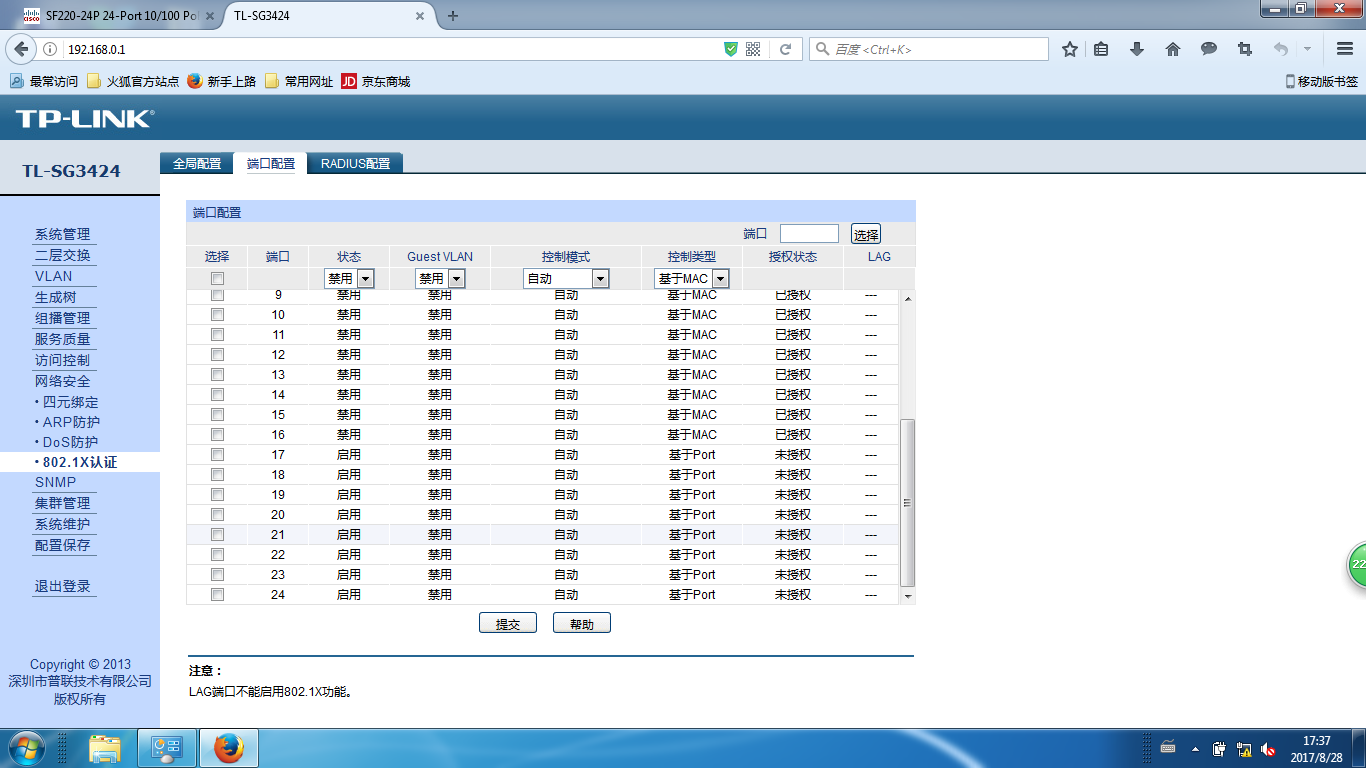Switch to the 全局配置 tab

pyautogui.click(x=197, y=164)
